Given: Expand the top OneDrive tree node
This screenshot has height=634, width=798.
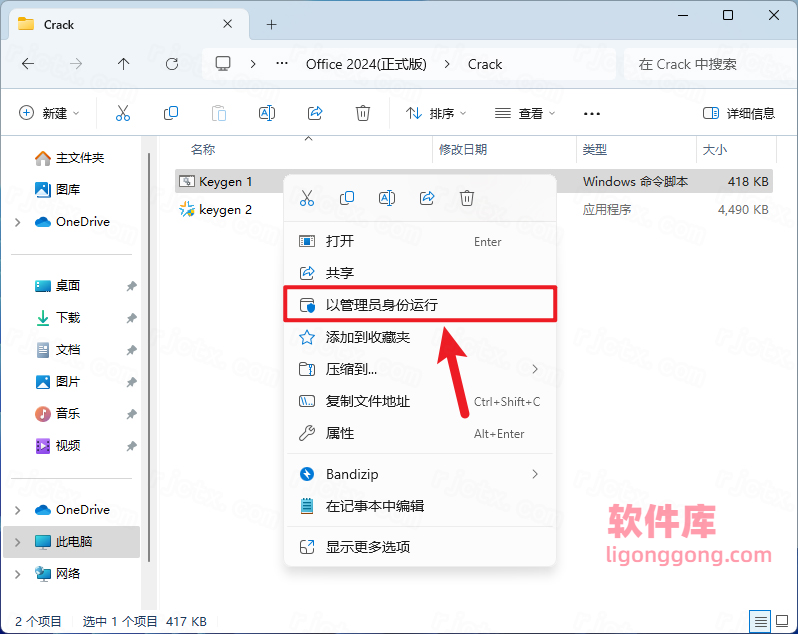Looking at the screenshot, I should click(x=18, y=222).
